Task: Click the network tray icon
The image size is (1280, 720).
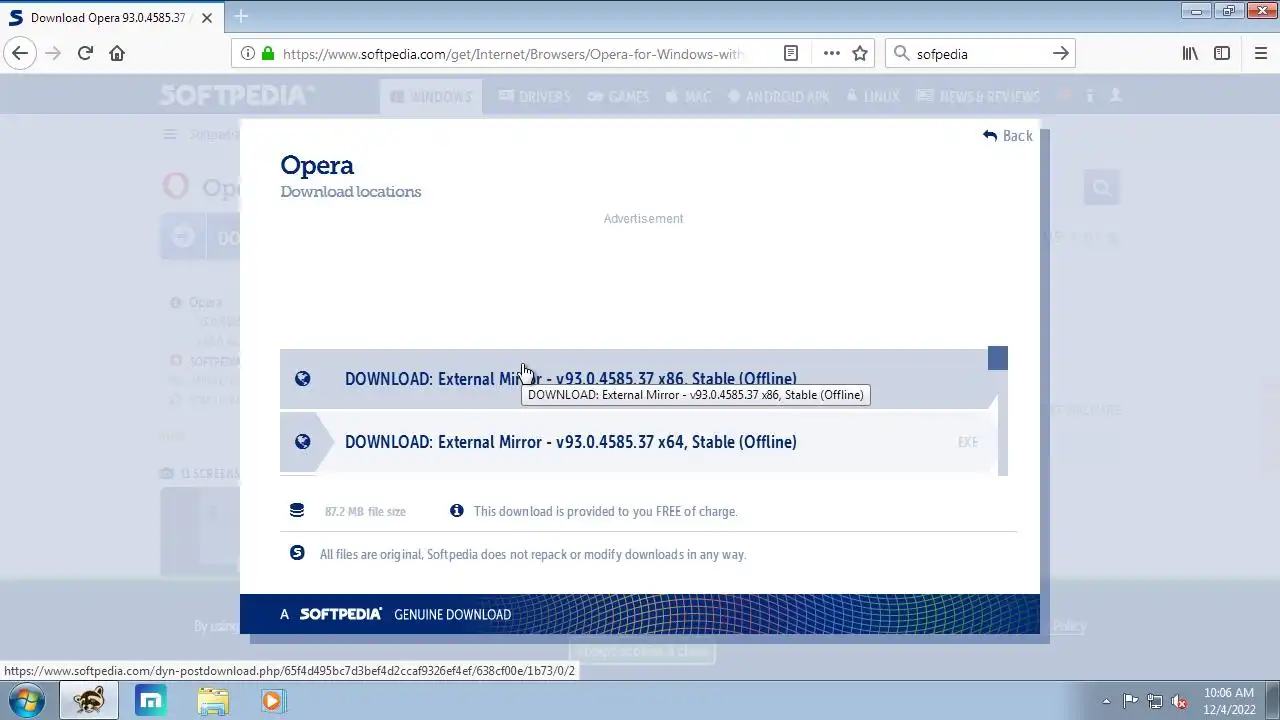Action: coord(1155,701)
